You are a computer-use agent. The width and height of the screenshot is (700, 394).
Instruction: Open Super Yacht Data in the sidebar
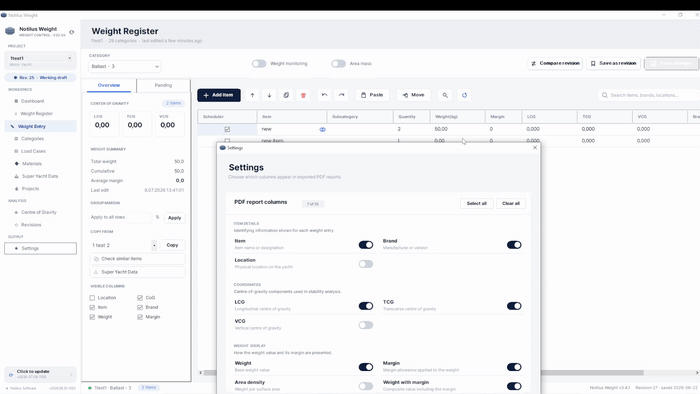coord(39,176)
